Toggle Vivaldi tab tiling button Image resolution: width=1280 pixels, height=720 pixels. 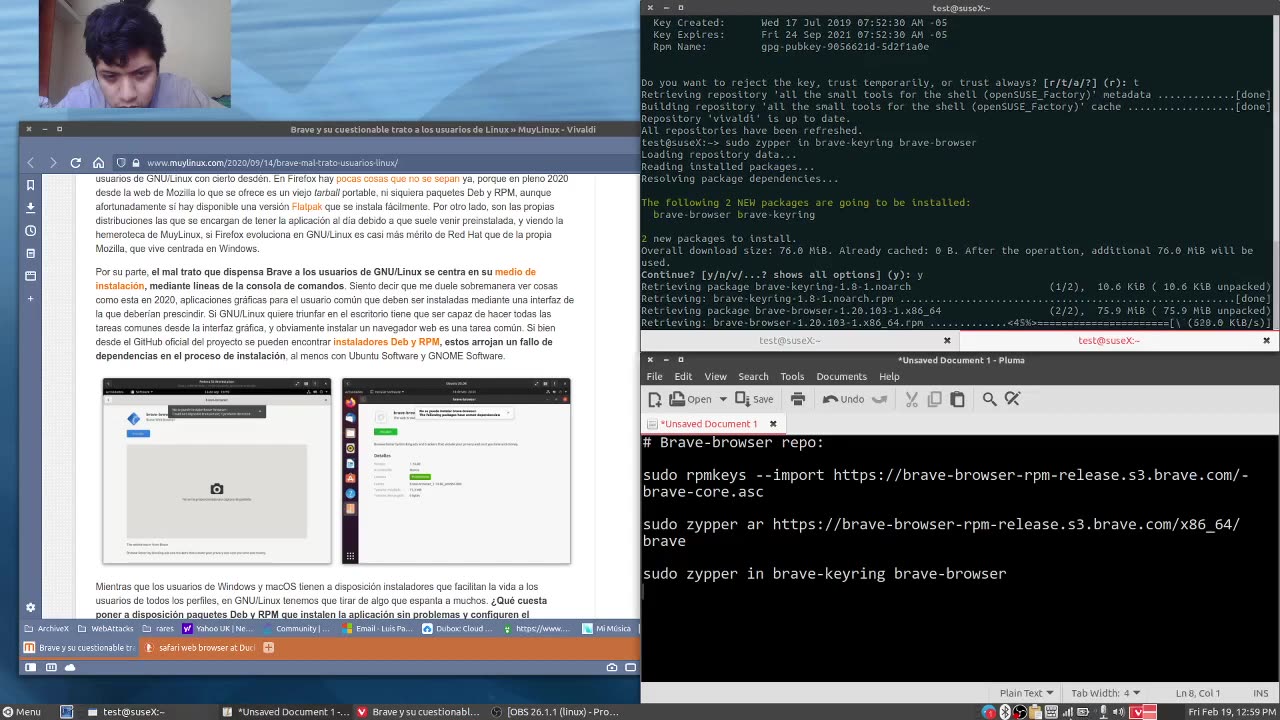coord(51,667)
